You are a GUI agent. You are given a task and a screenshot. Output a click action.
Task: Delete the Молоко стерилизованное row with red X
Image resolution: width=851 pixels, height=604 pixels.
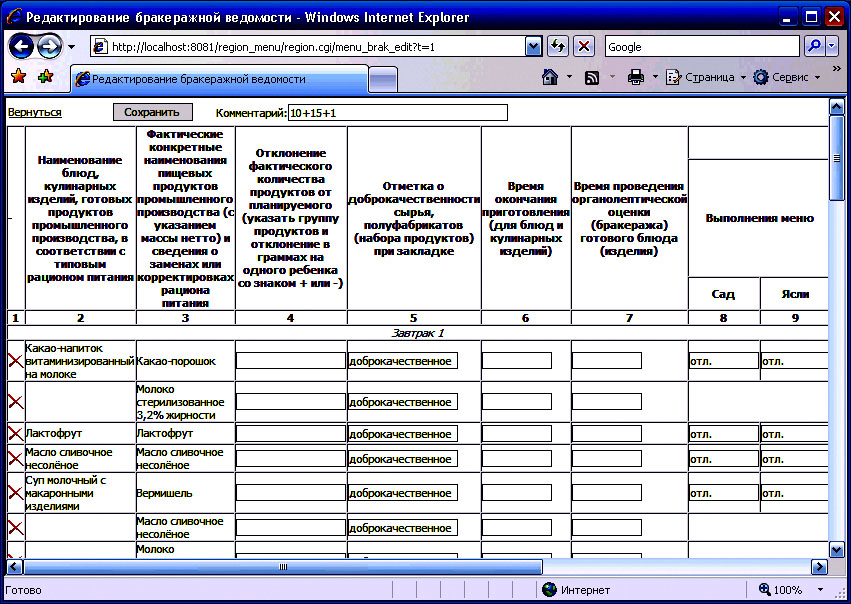16,402
